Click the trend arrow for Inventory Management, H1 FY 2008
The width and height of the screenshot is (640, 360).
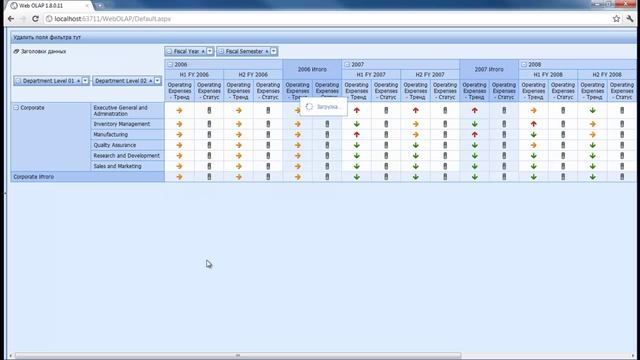click(533, 124)
